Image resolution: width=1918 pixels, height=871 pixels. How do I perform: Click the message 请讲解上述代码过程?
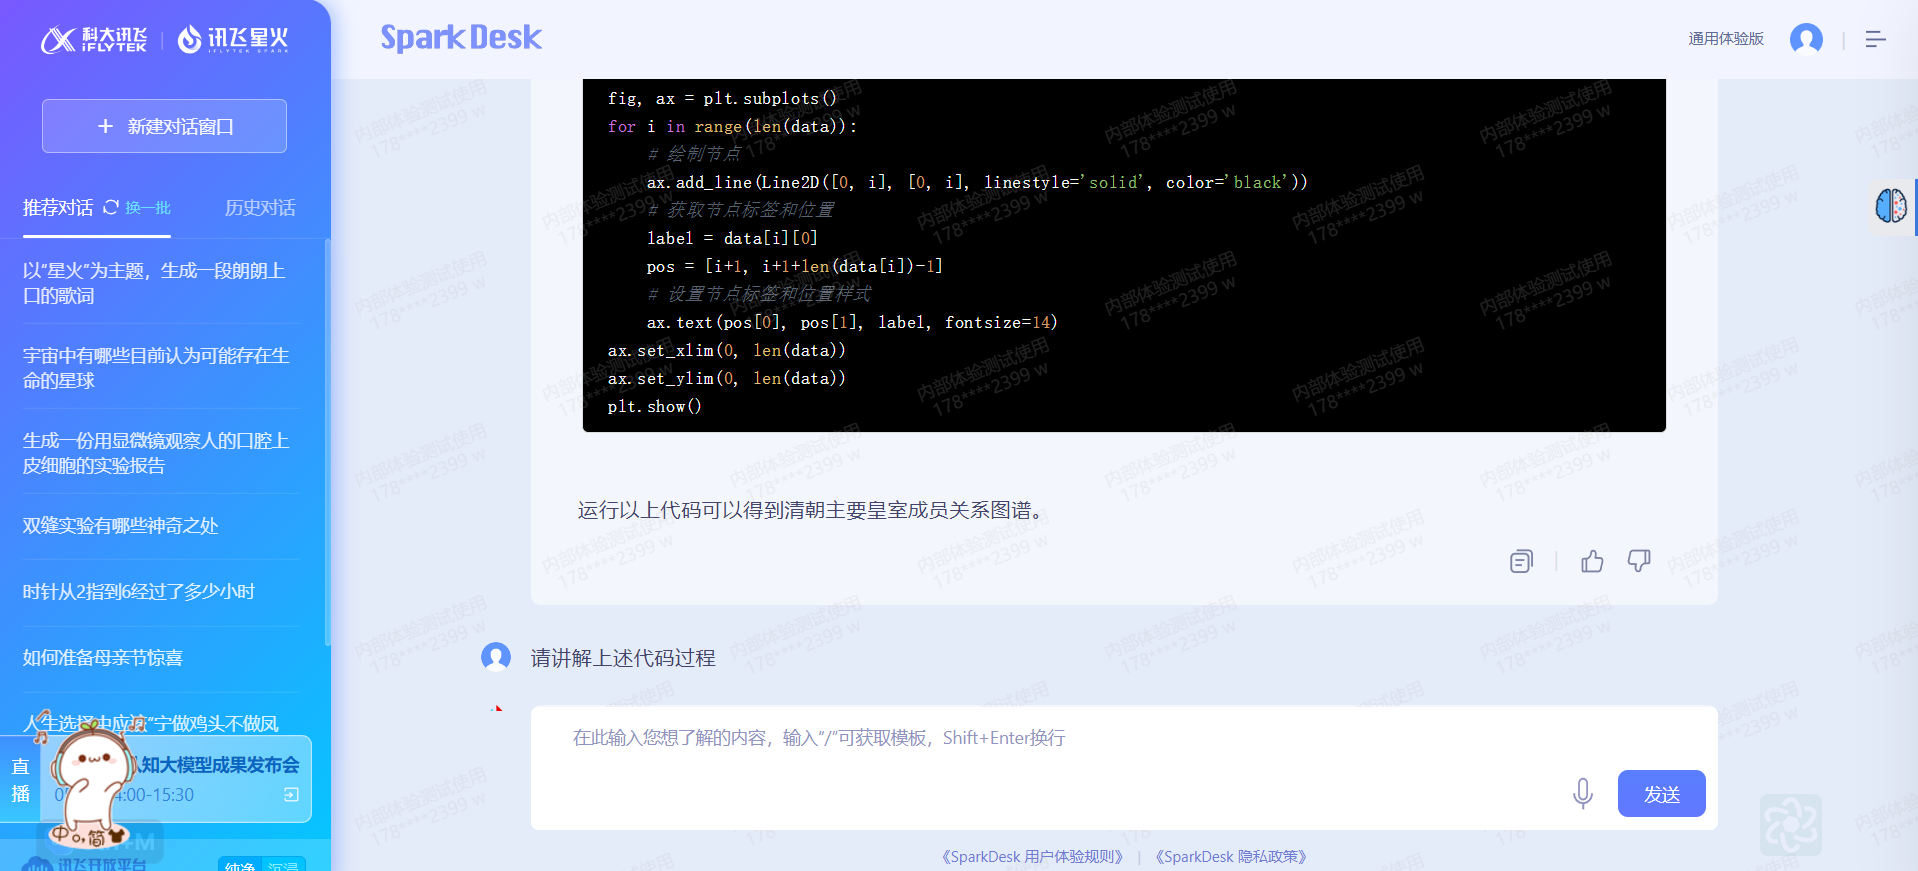623,658
